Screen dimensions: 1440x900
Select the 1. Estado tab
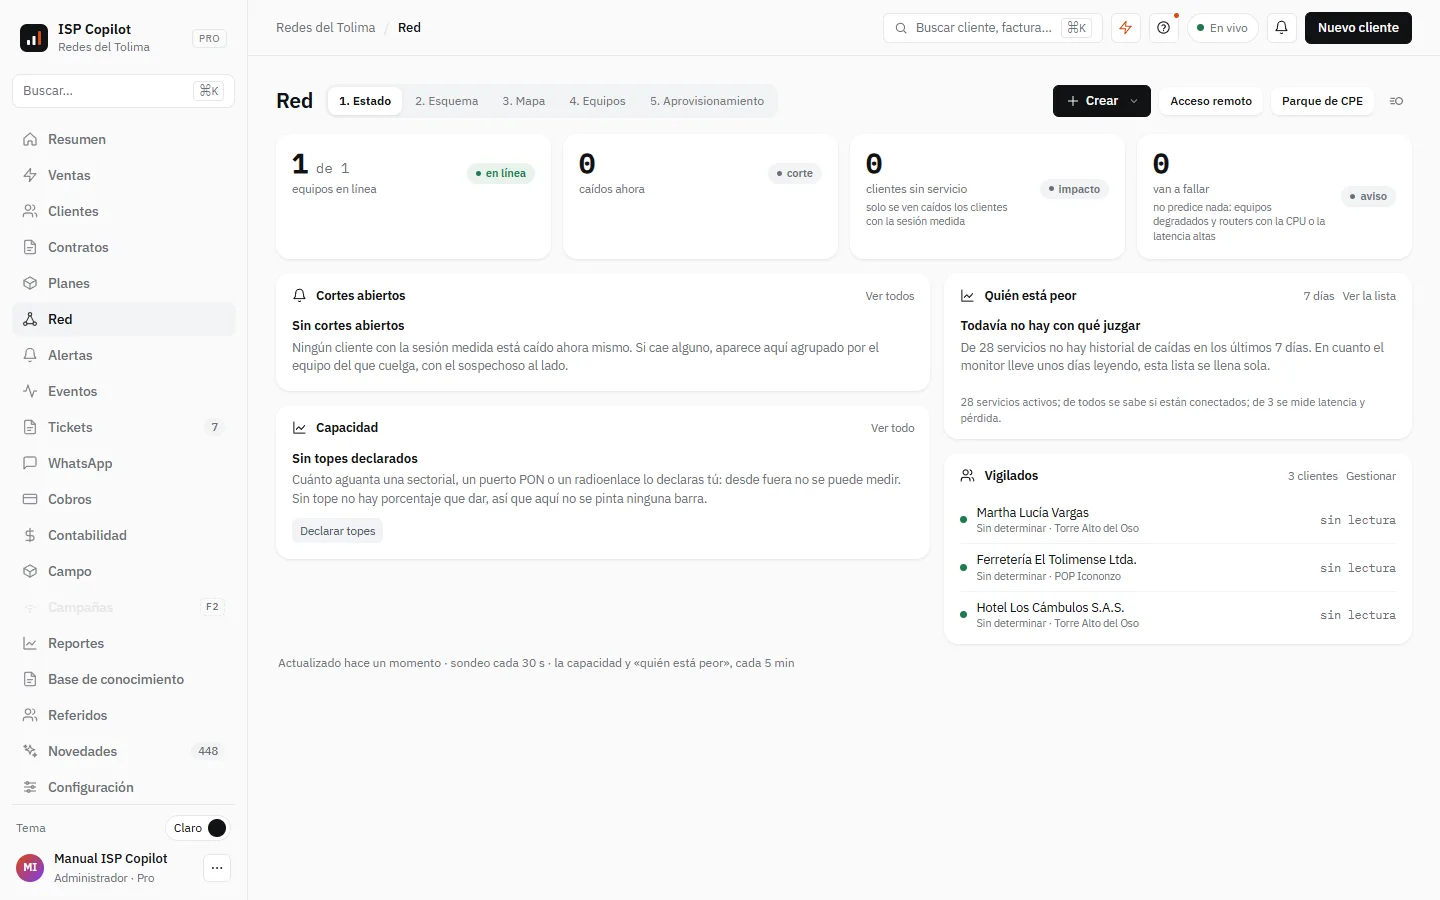pyautogui.click(x=365, y=101)
